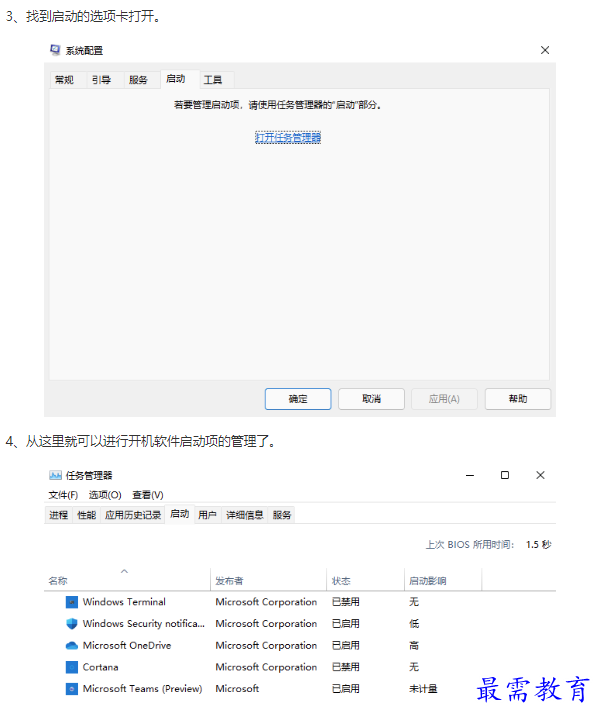Click the sort arrow above 名称
Screen dimensions: 598x721
[124, 572]
